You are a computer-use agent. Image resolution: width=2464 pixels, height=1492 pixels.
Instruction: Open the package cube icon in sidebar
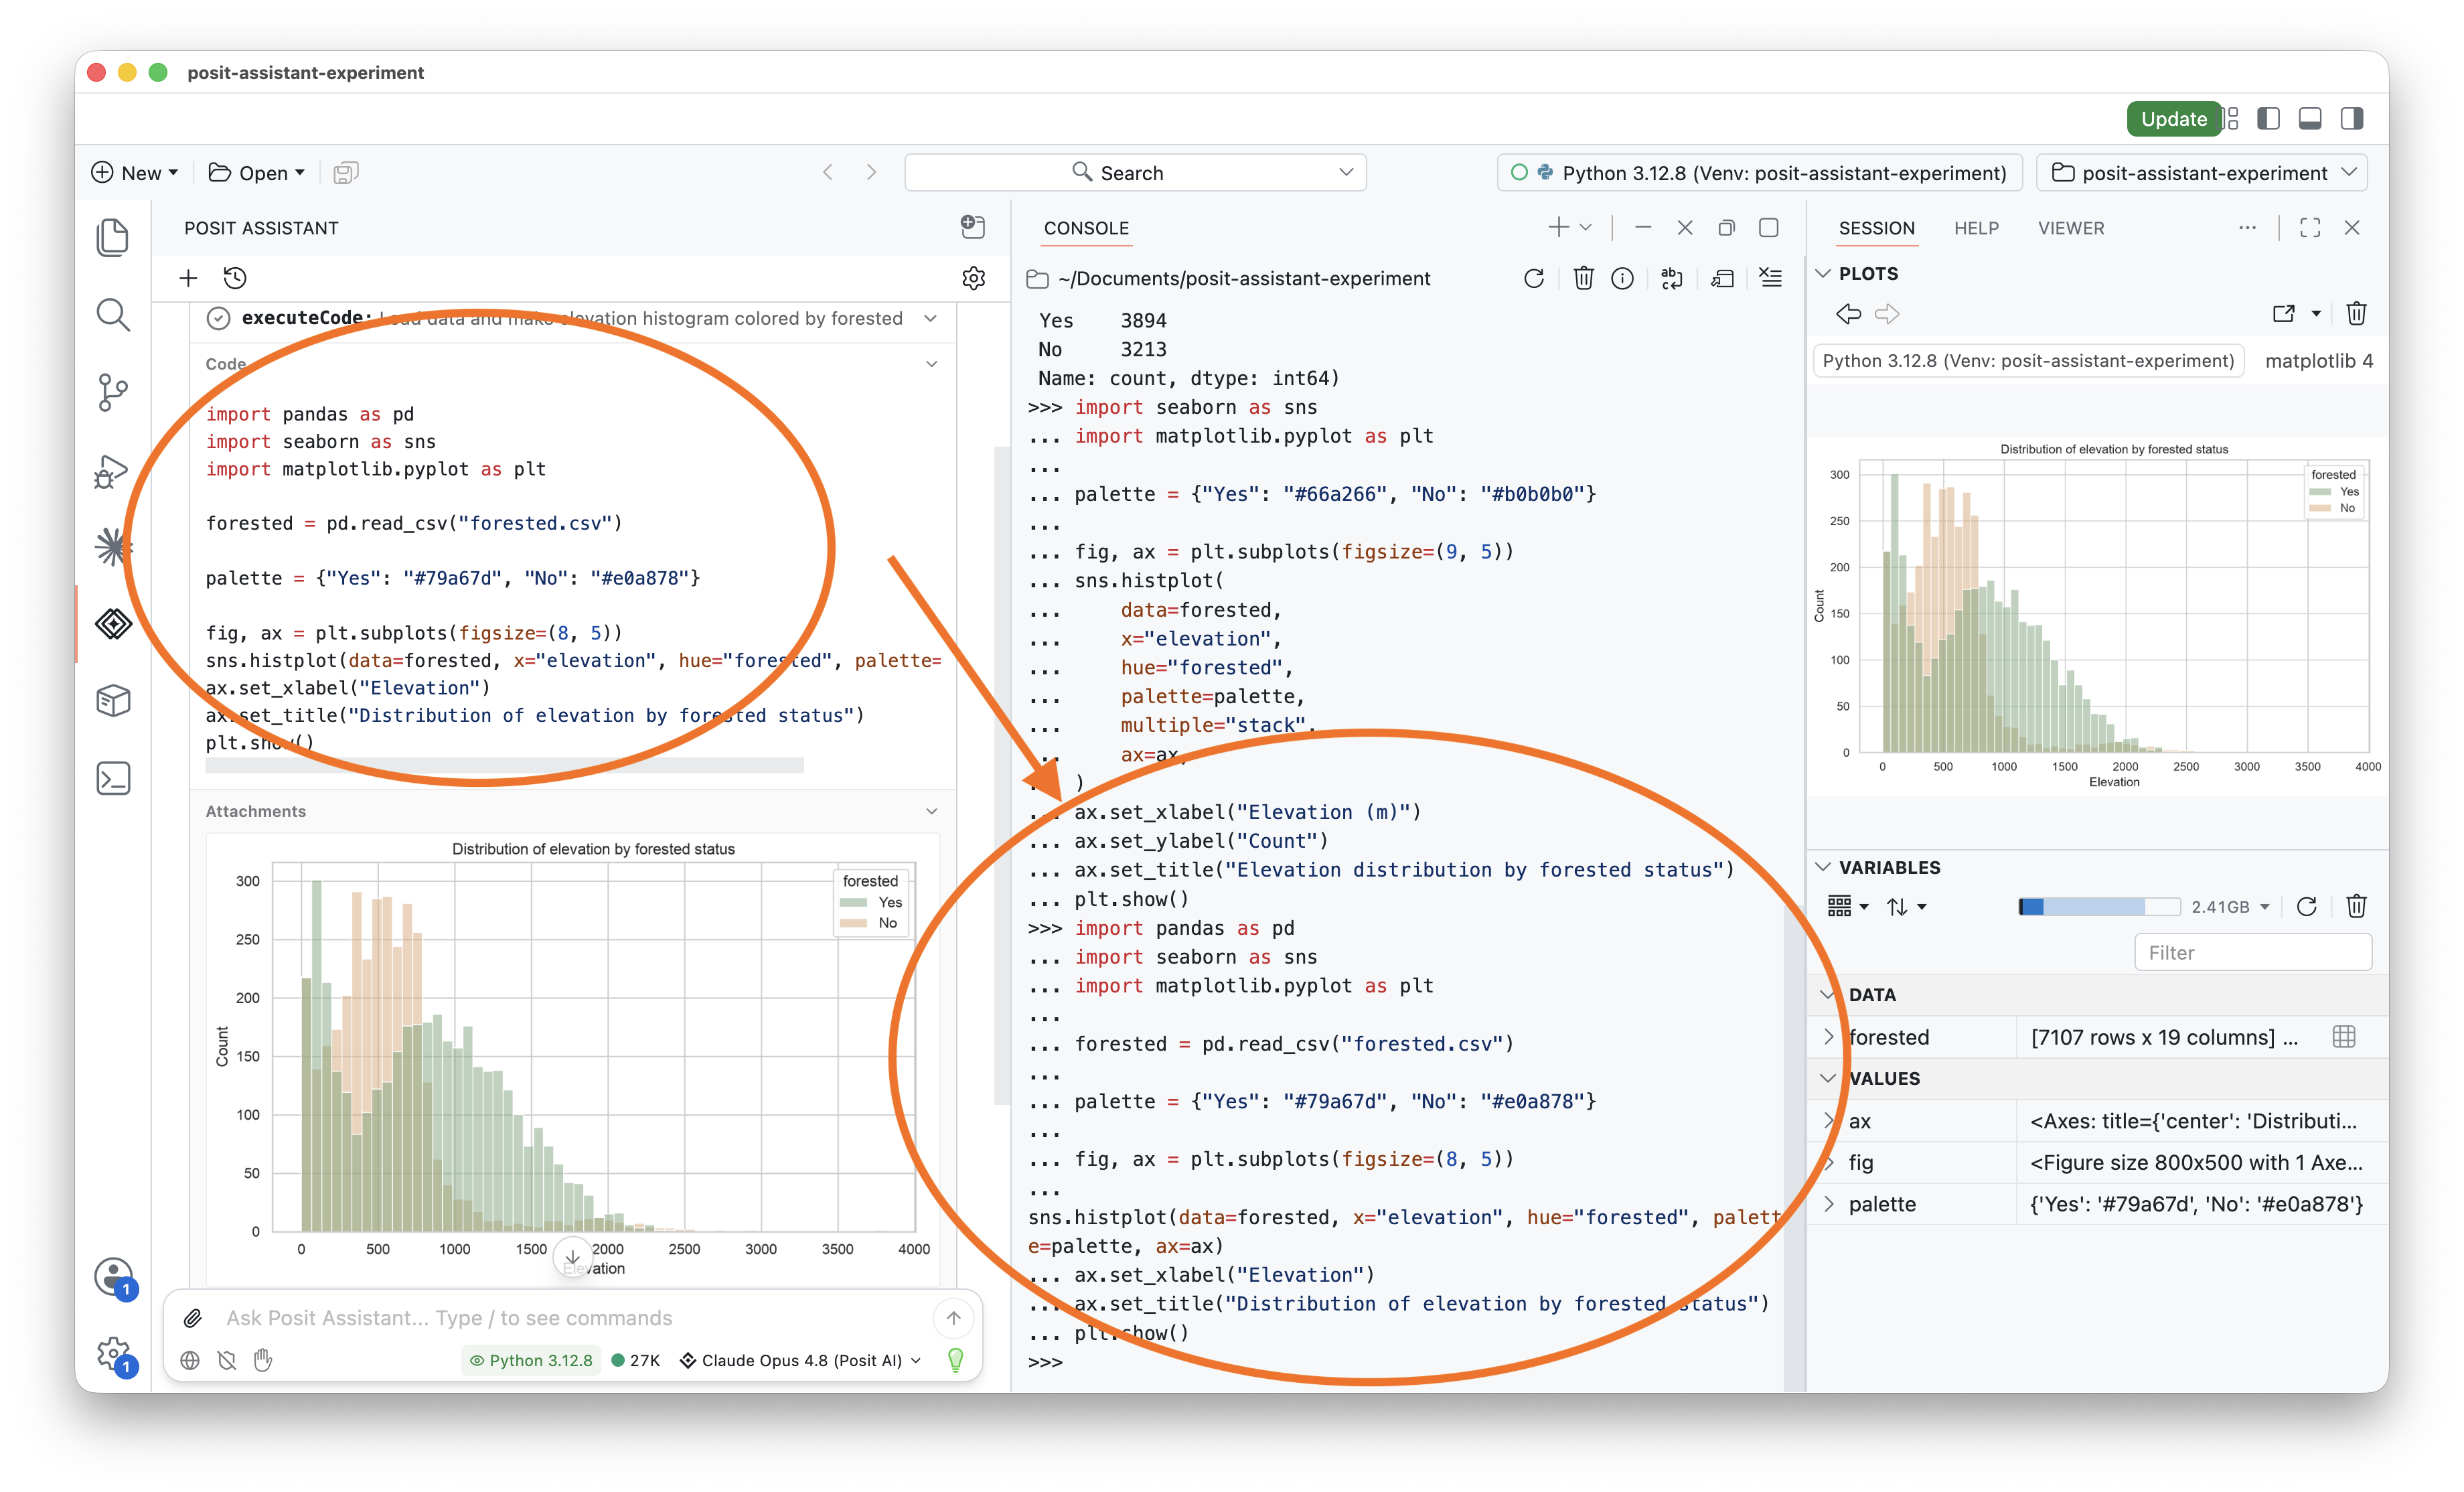[113, 701]
